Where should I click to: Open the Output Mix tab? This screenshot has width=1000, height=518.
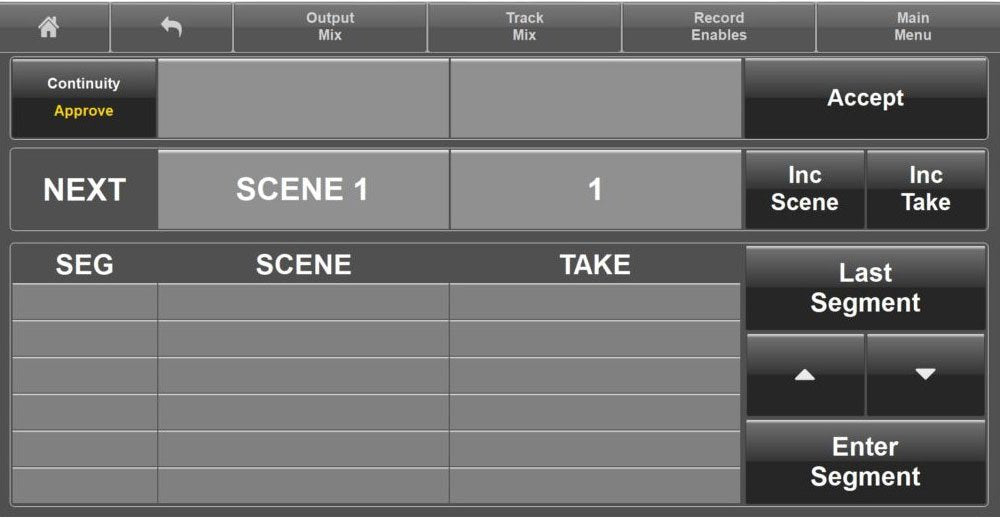(x=330, y=27)
